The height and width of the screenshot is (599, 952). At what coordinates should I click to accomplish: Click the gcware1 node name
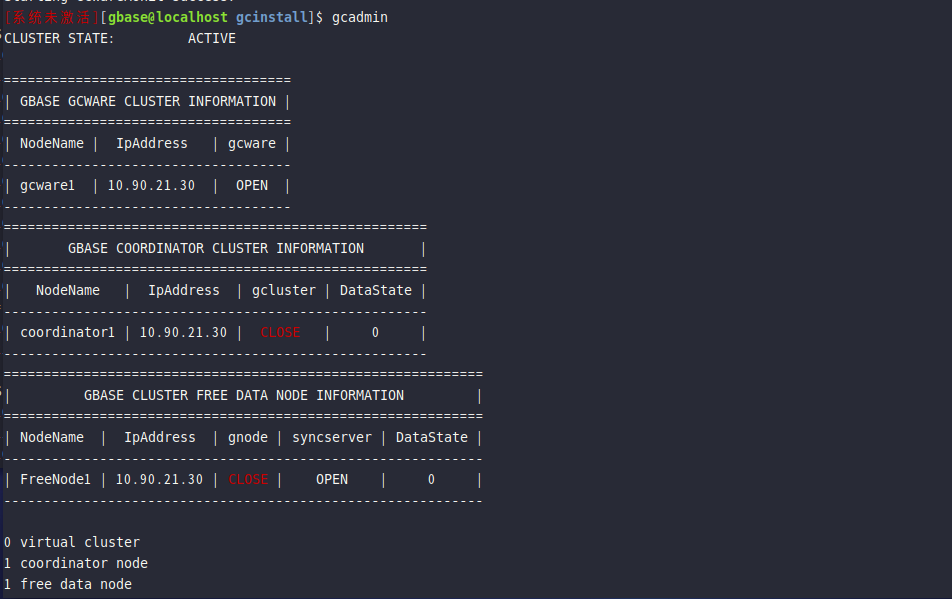pyautogui.click(x=47, y=185)
